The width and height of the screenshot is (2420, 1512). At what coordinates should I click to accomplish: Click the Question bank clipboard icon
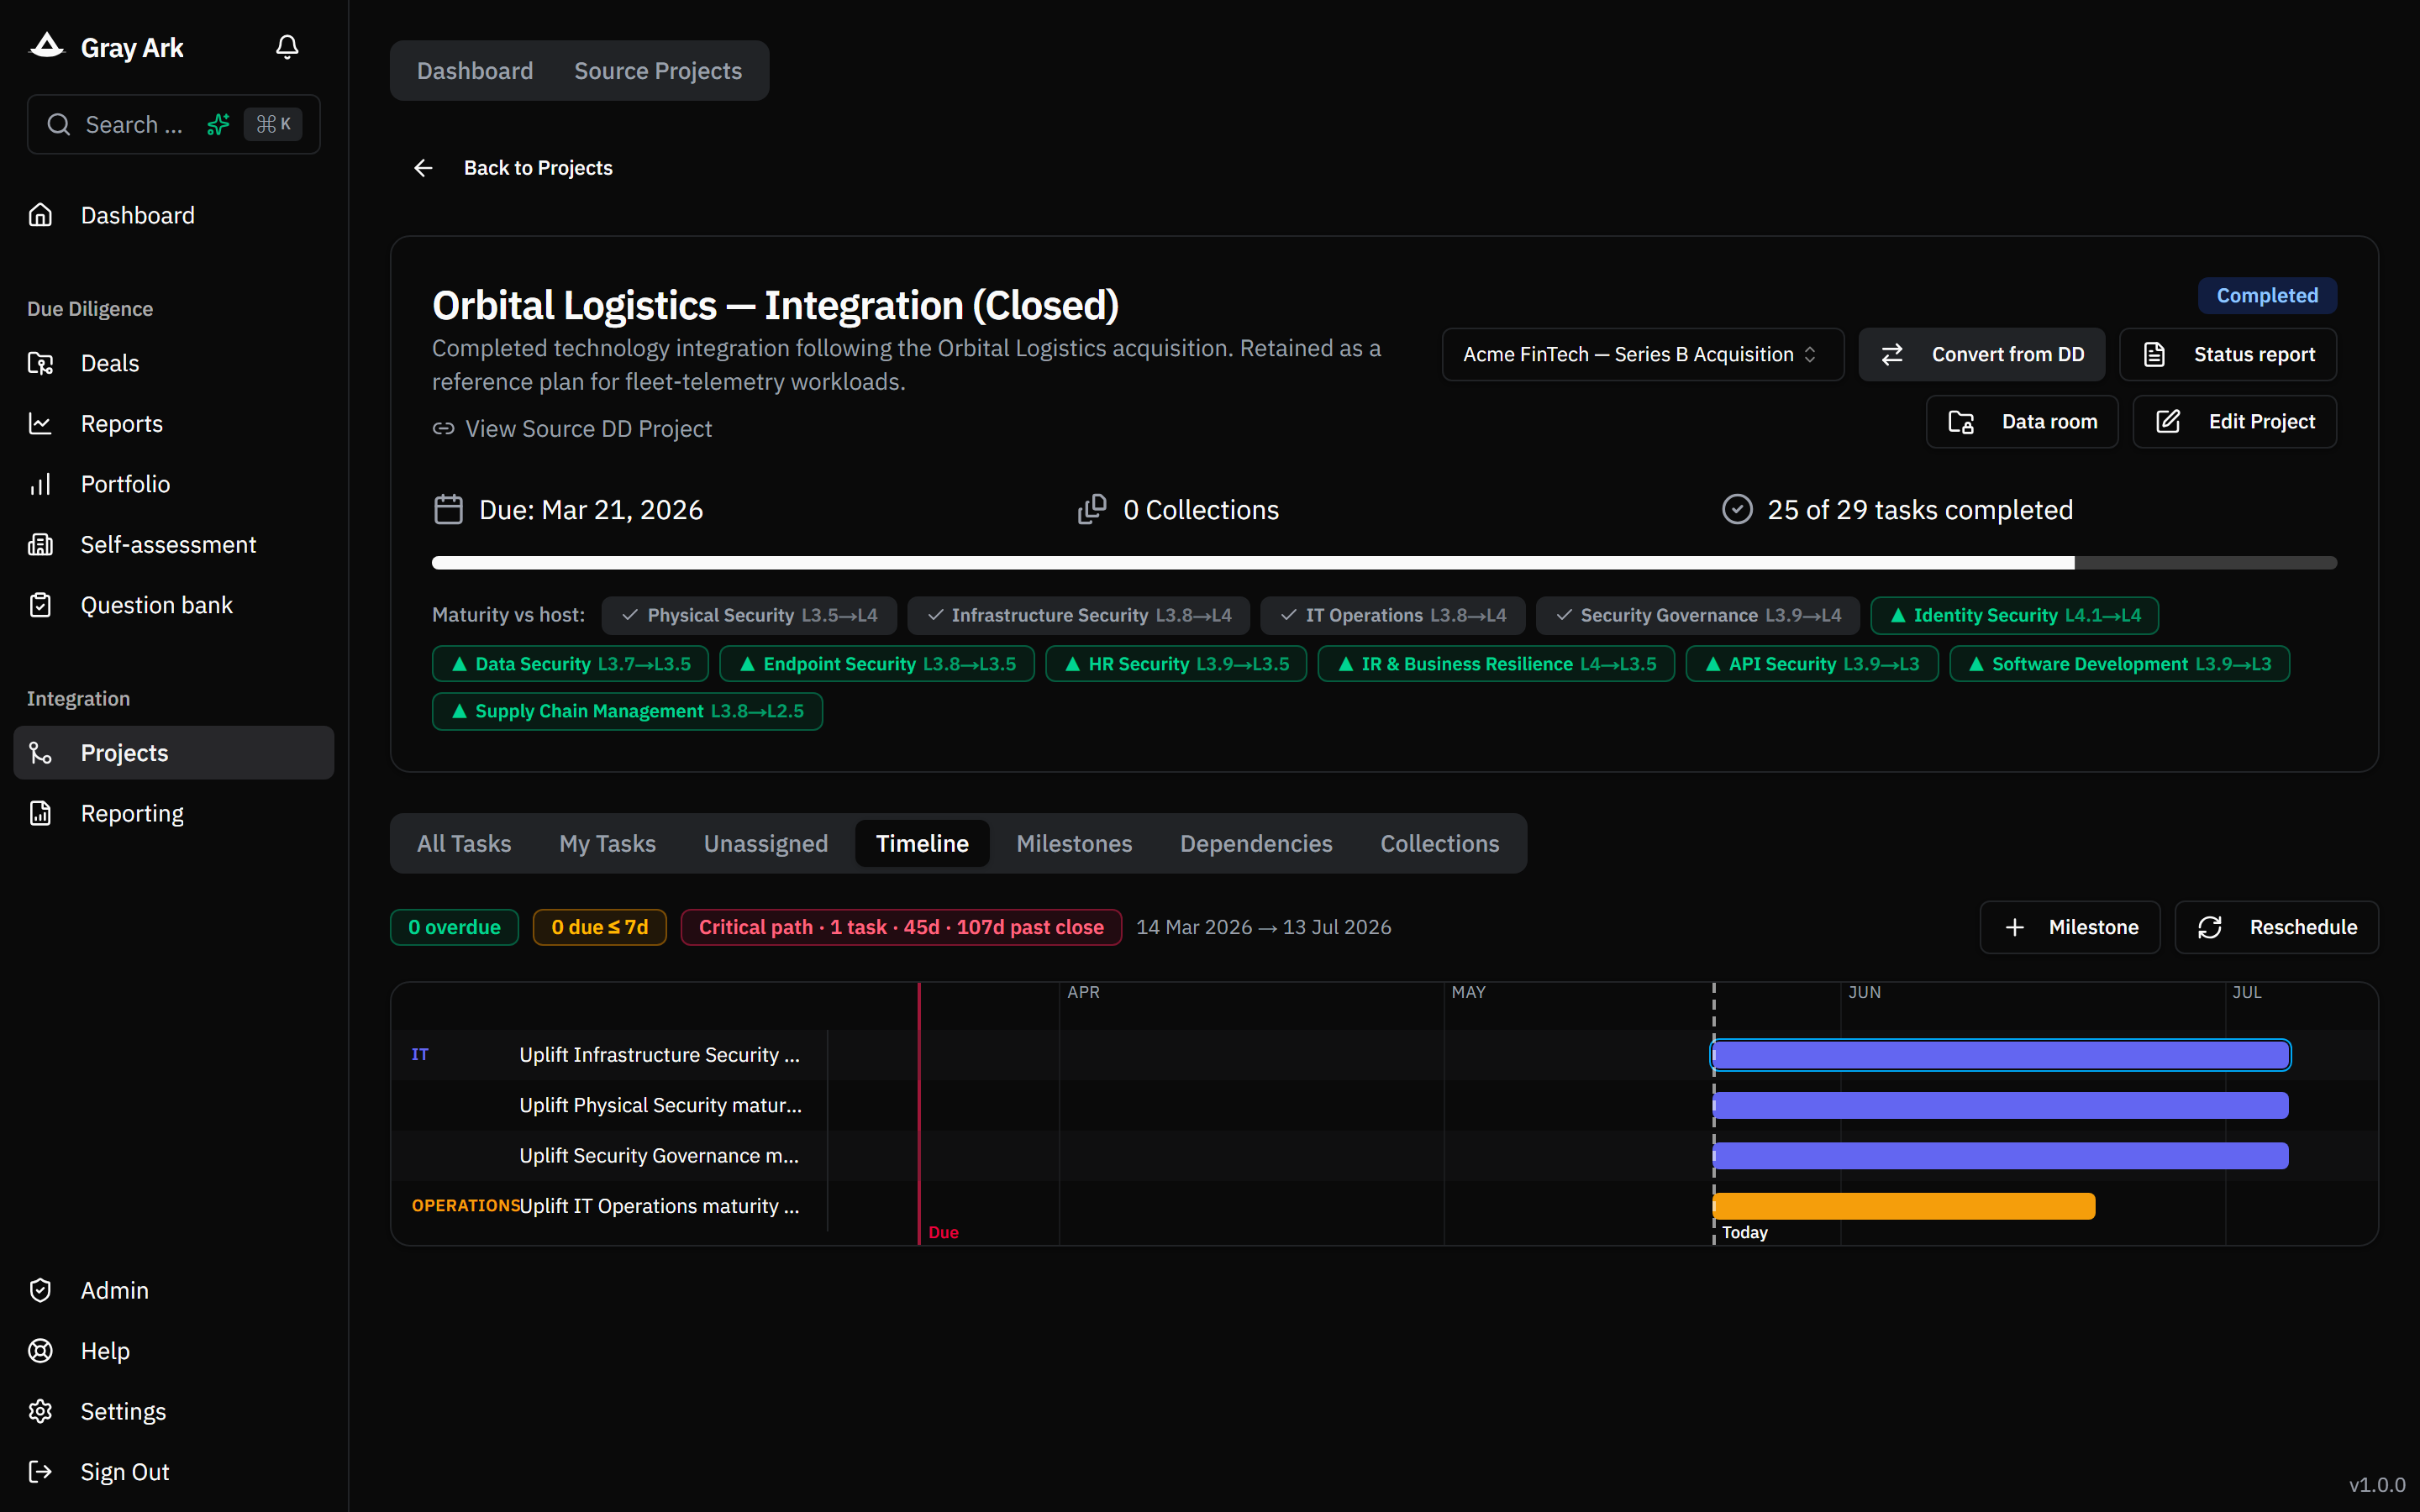(x=40, y=605)
